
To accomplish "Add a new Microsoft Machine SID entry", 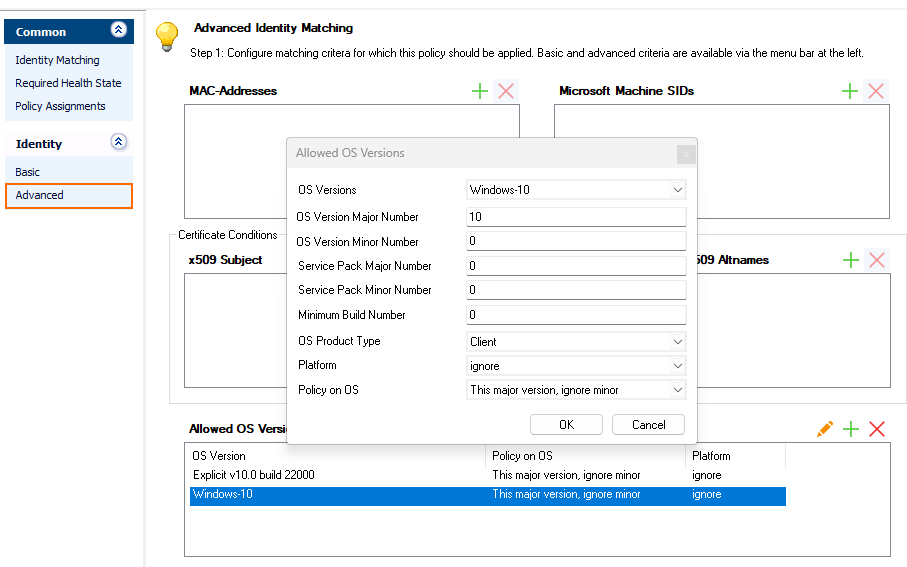I will coord(850,91).
